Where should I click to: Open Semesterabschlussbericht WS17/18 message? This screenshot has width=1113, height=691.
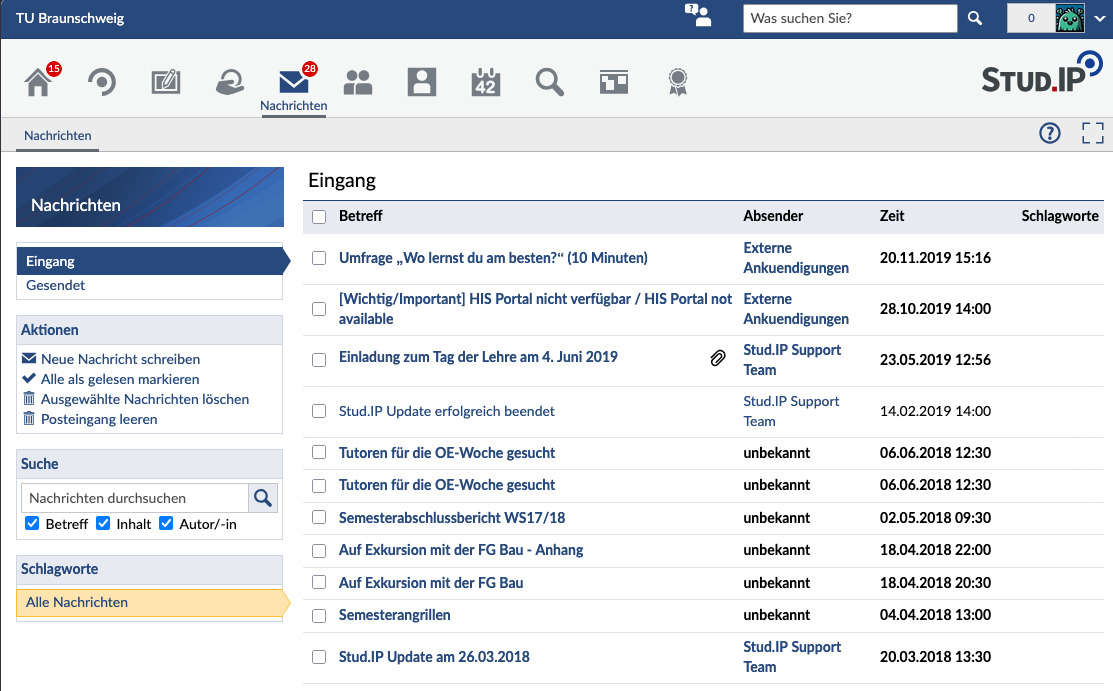452,518
